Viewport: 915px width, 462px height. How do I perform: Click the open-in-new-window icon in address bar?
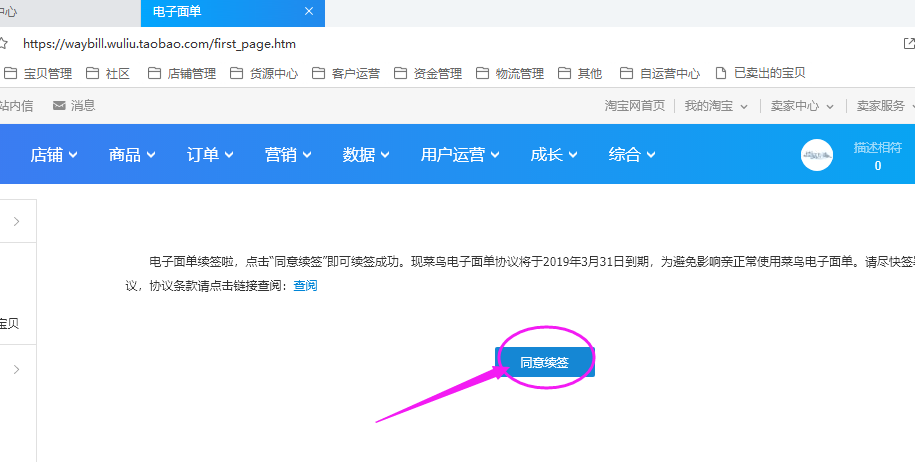909,44
